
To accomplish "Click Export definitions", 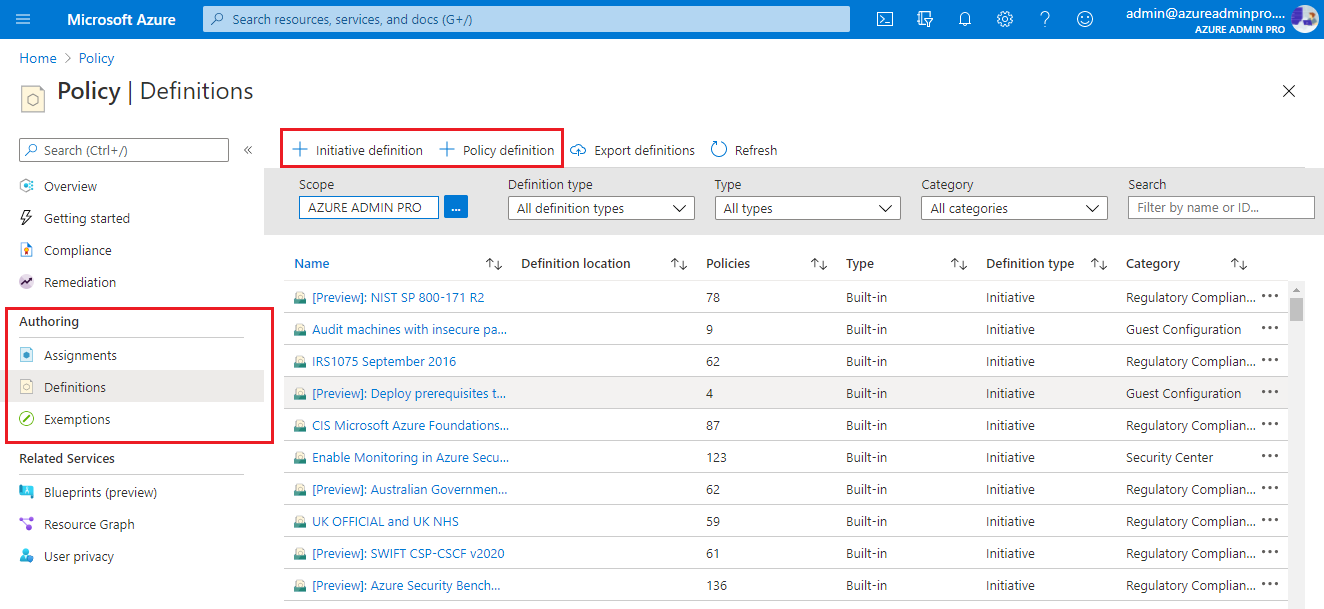I will (x=632, y=150).
